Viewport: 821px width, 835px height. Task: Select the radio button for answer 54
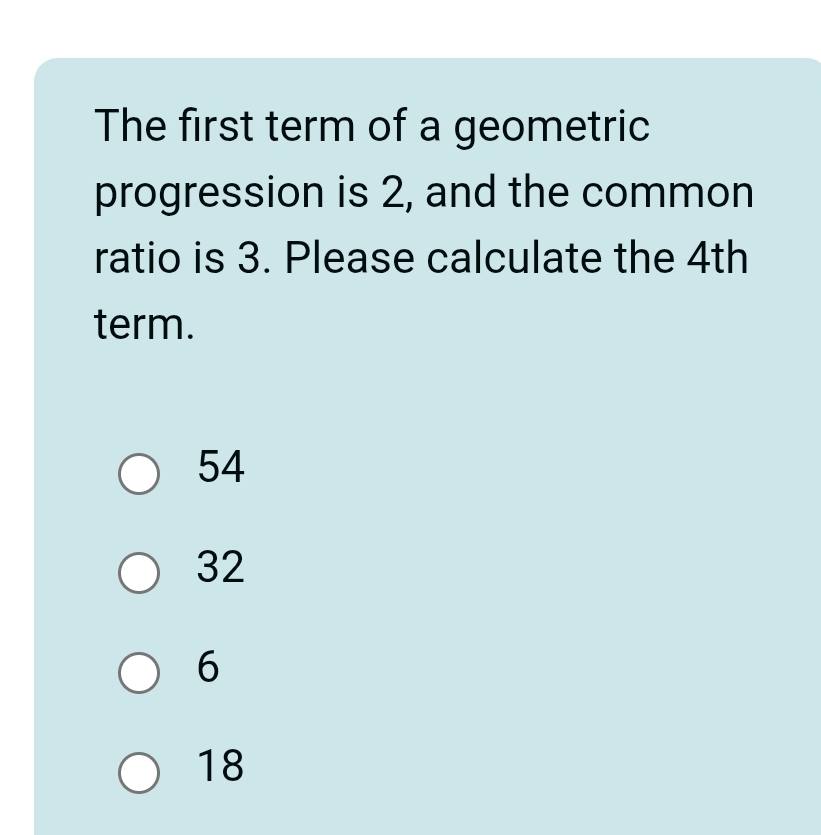(138, 475)
